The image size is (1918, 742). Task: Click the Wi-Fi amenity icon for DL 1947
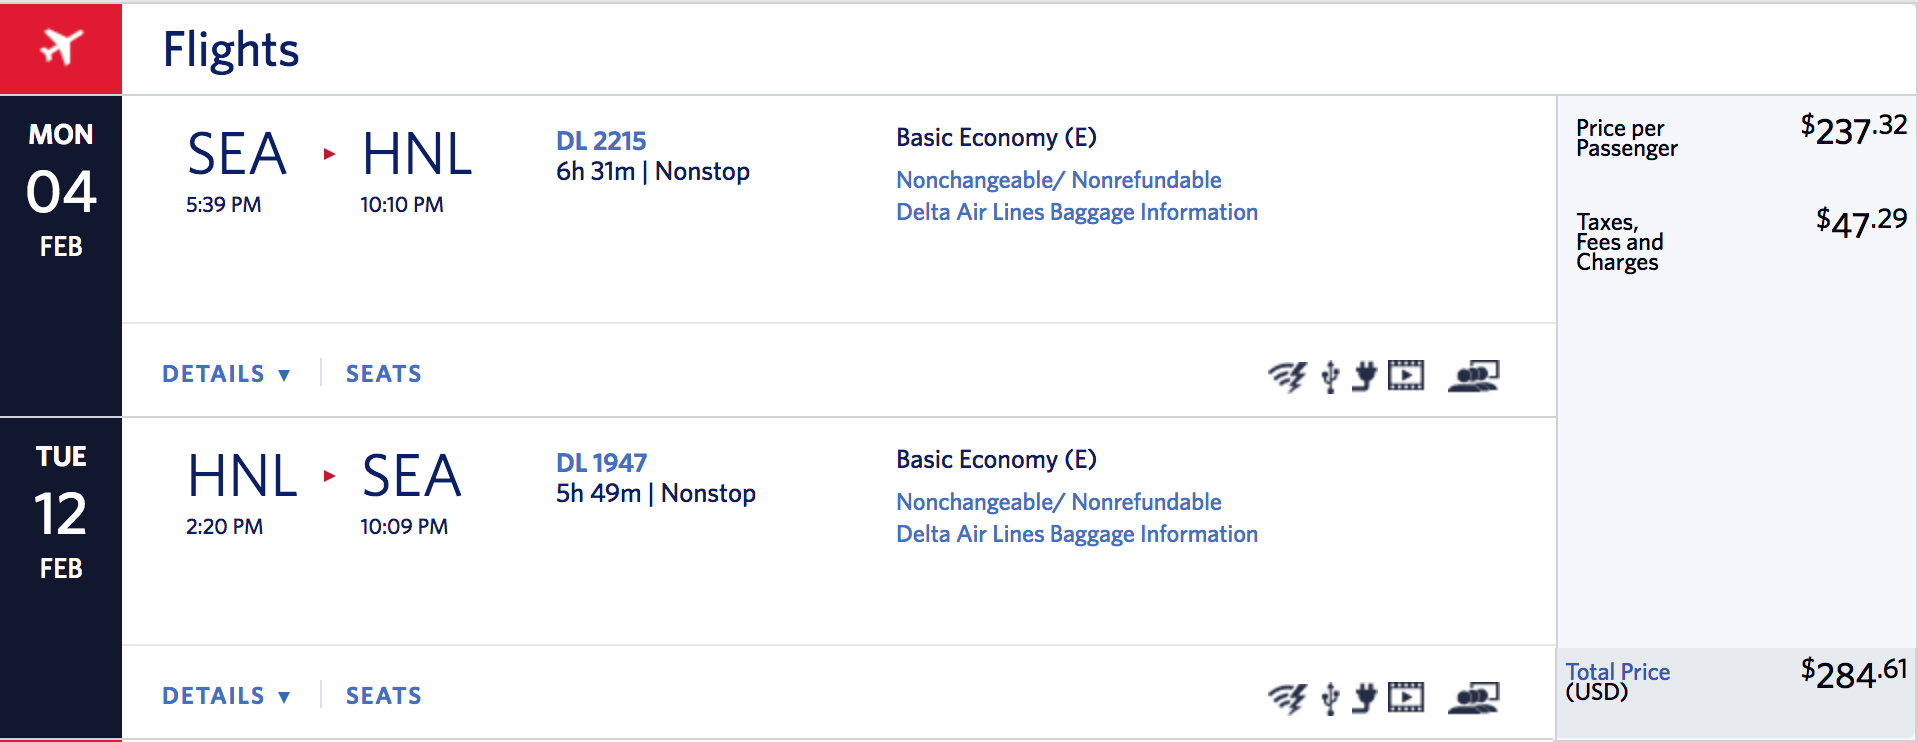coord(1288,698)
